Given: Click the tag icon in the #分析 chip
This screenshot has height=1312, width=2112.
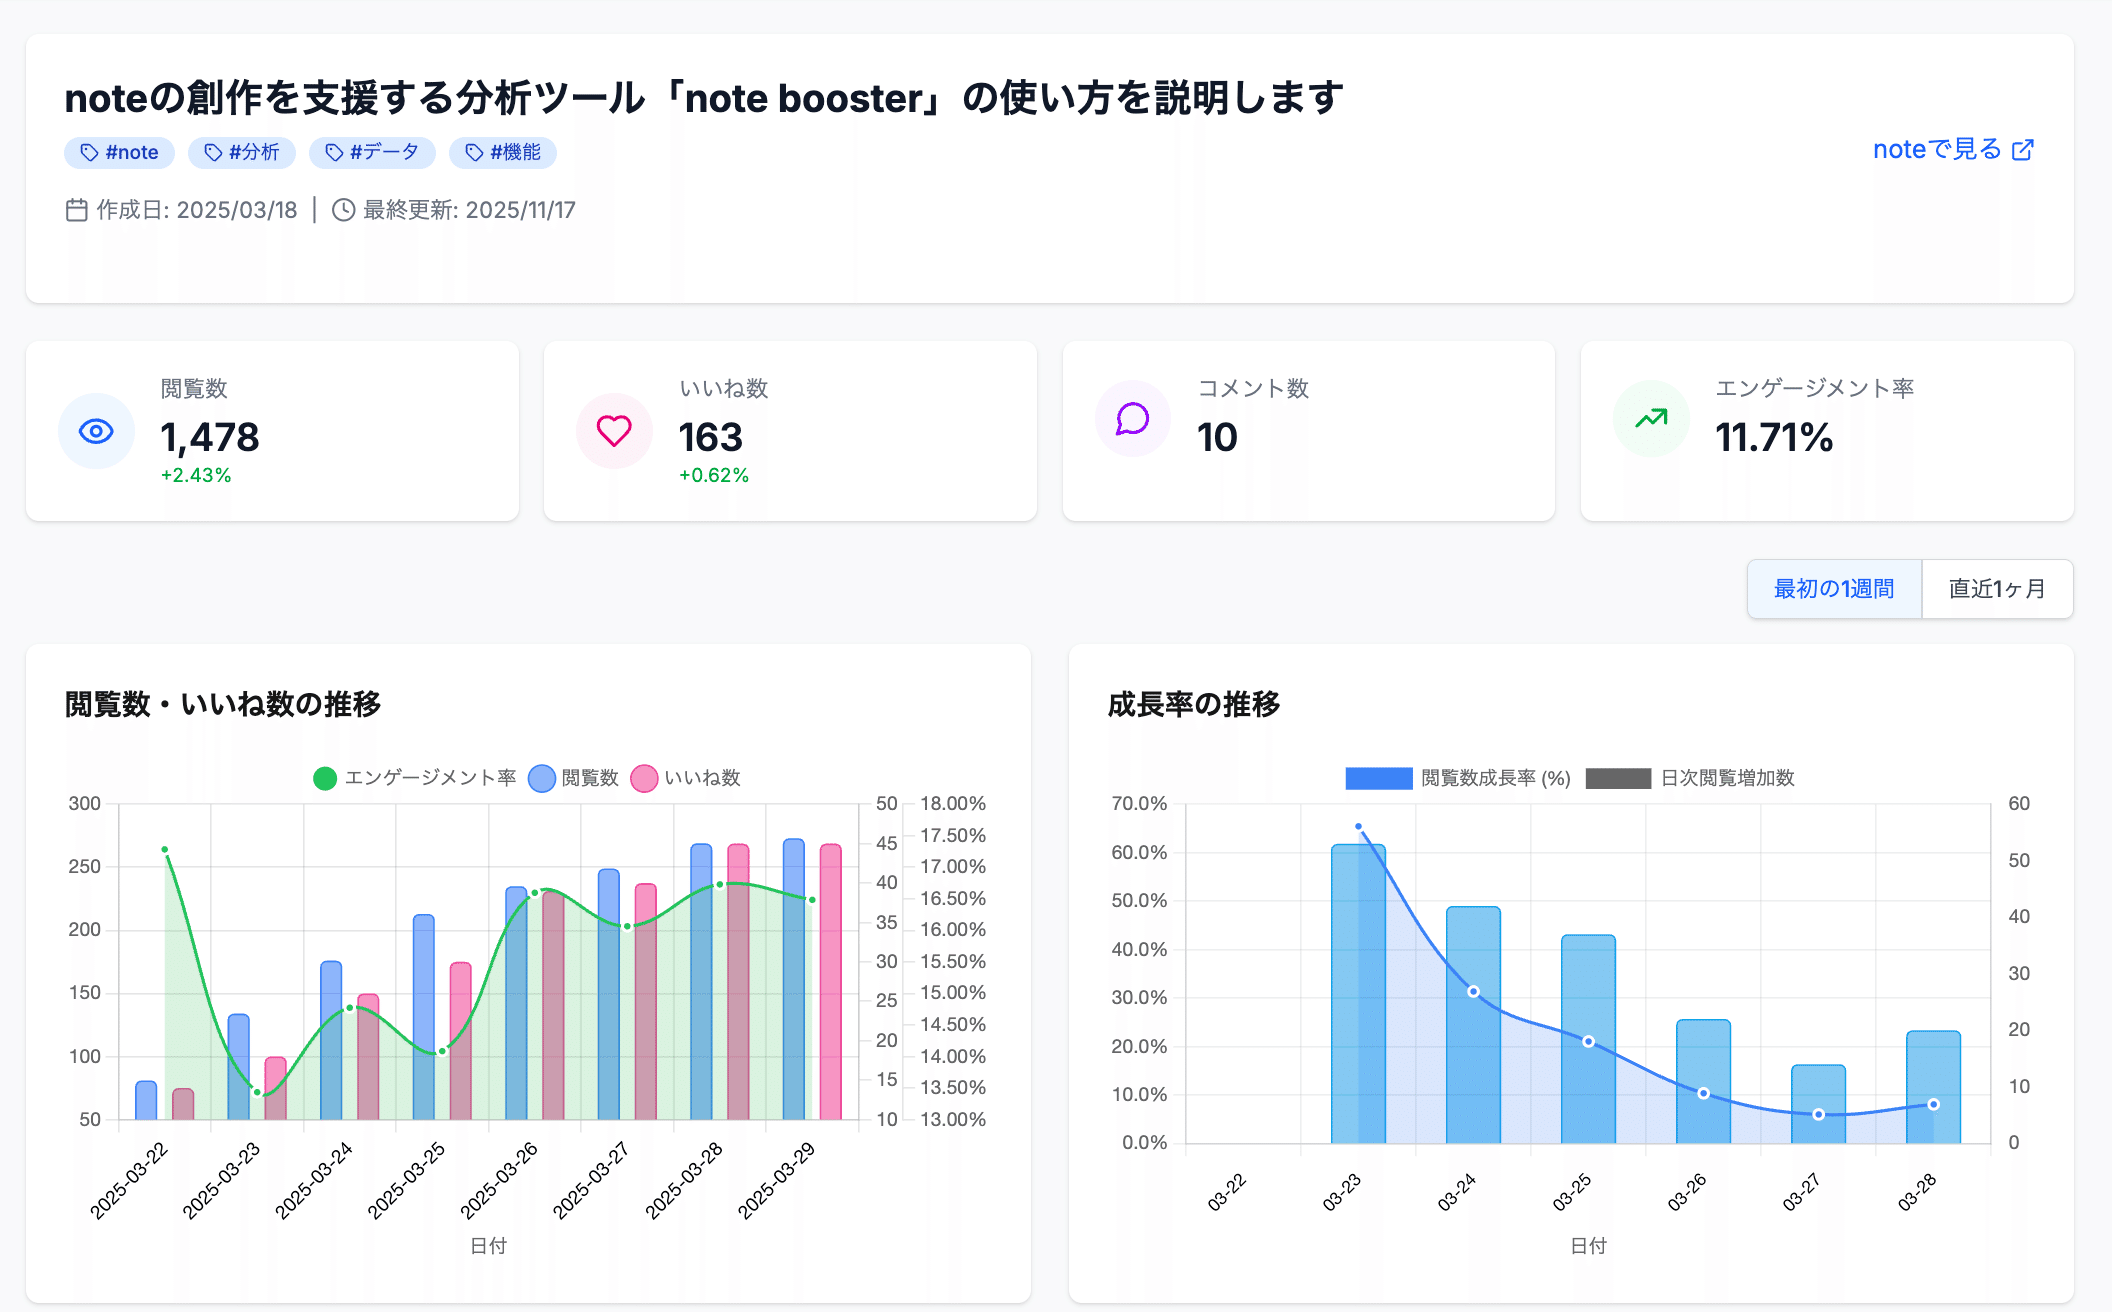Looking at the screenshot, I should pos(213,153).
